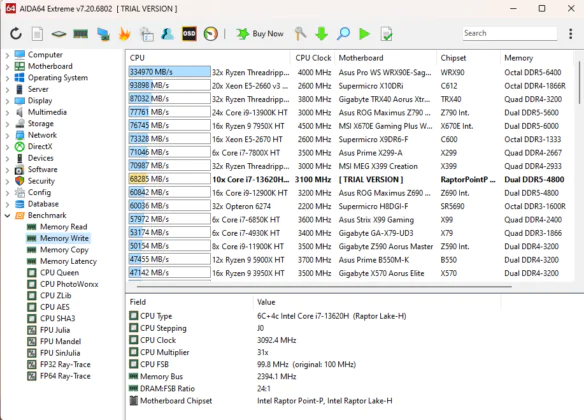
Task: Click the Buy Now button
Action: pyautogui.click(x=260, y=34)
